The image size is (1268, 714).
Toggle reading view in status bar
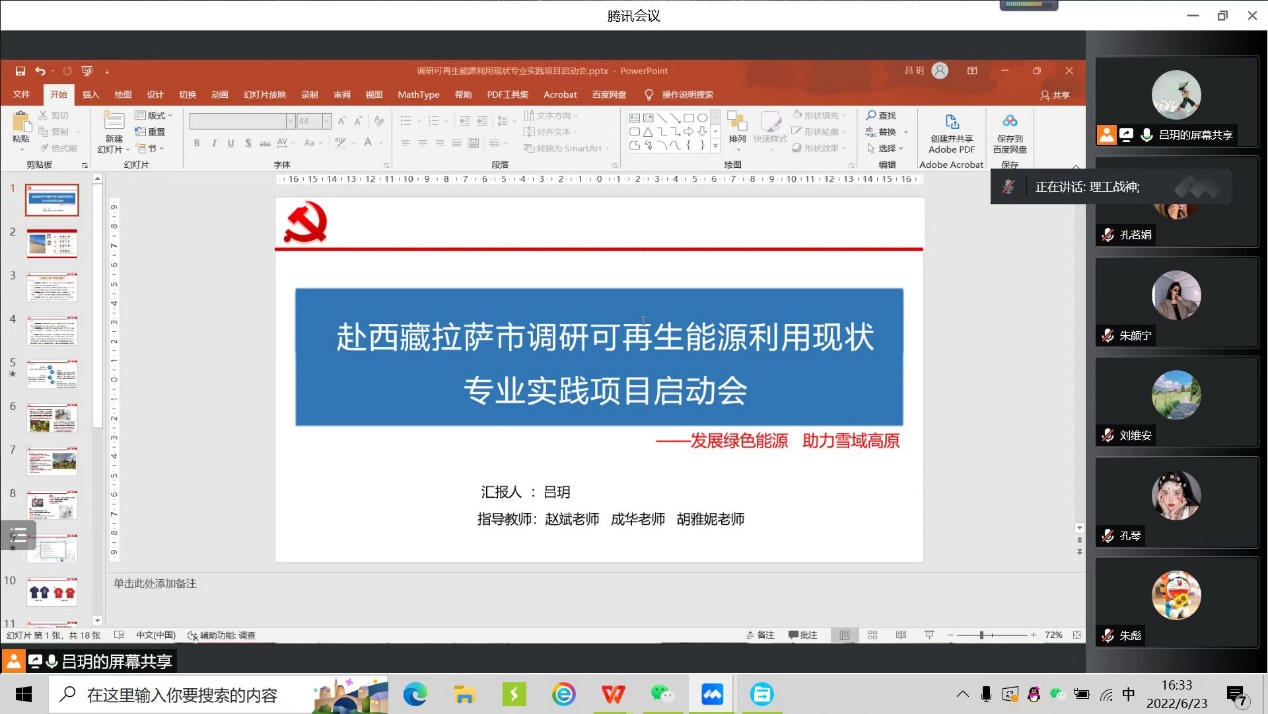coord(901,635)
